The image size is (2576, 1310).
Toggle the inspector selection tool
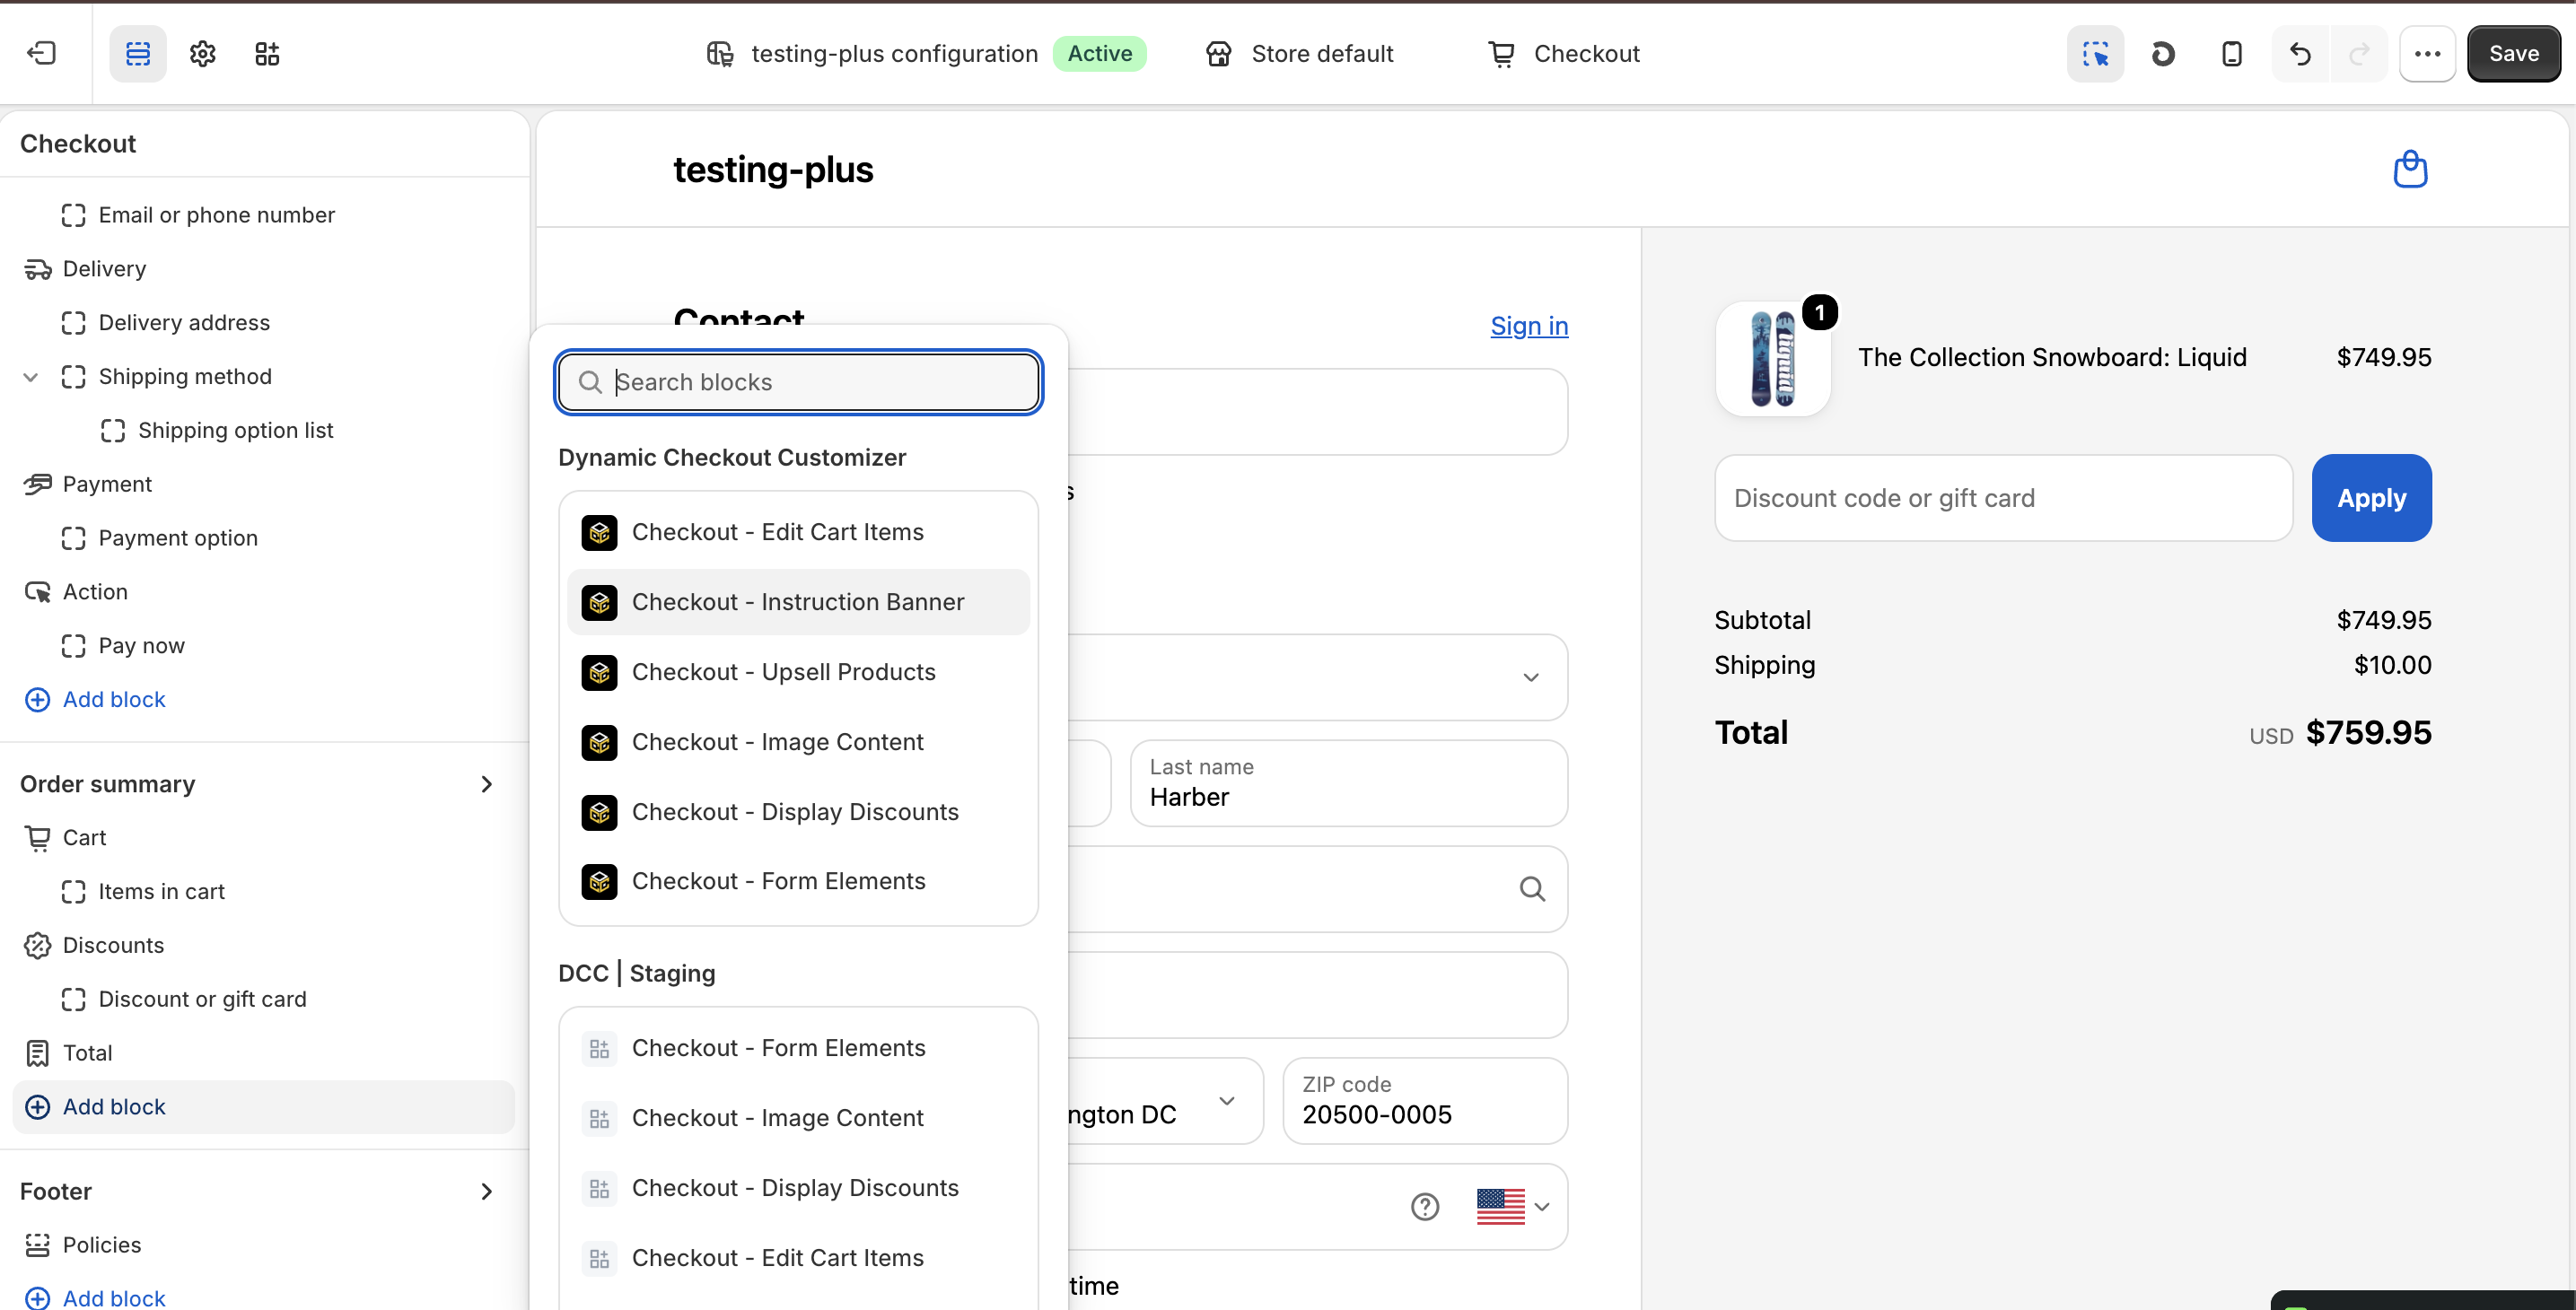click(2096, 54)
